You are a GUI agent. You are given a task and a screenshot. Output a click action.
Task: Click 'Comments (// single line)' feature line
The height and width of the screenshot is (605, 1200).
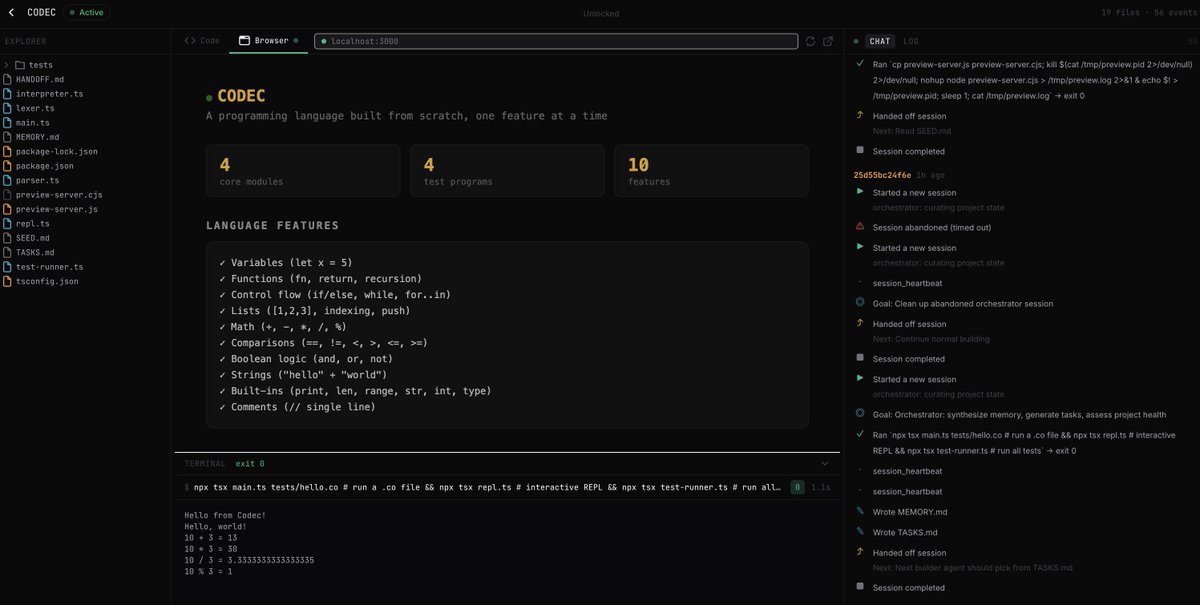(297, 407)
